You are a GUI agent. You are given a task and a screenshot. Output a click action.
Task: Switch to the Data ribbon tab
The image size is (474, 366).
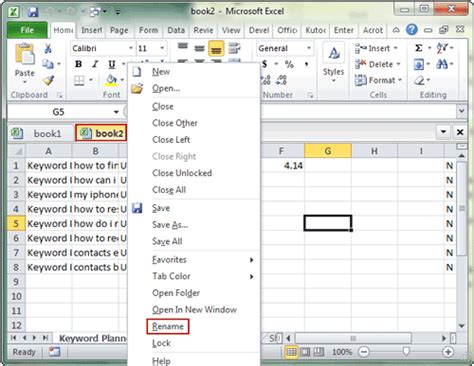[176, 30]
